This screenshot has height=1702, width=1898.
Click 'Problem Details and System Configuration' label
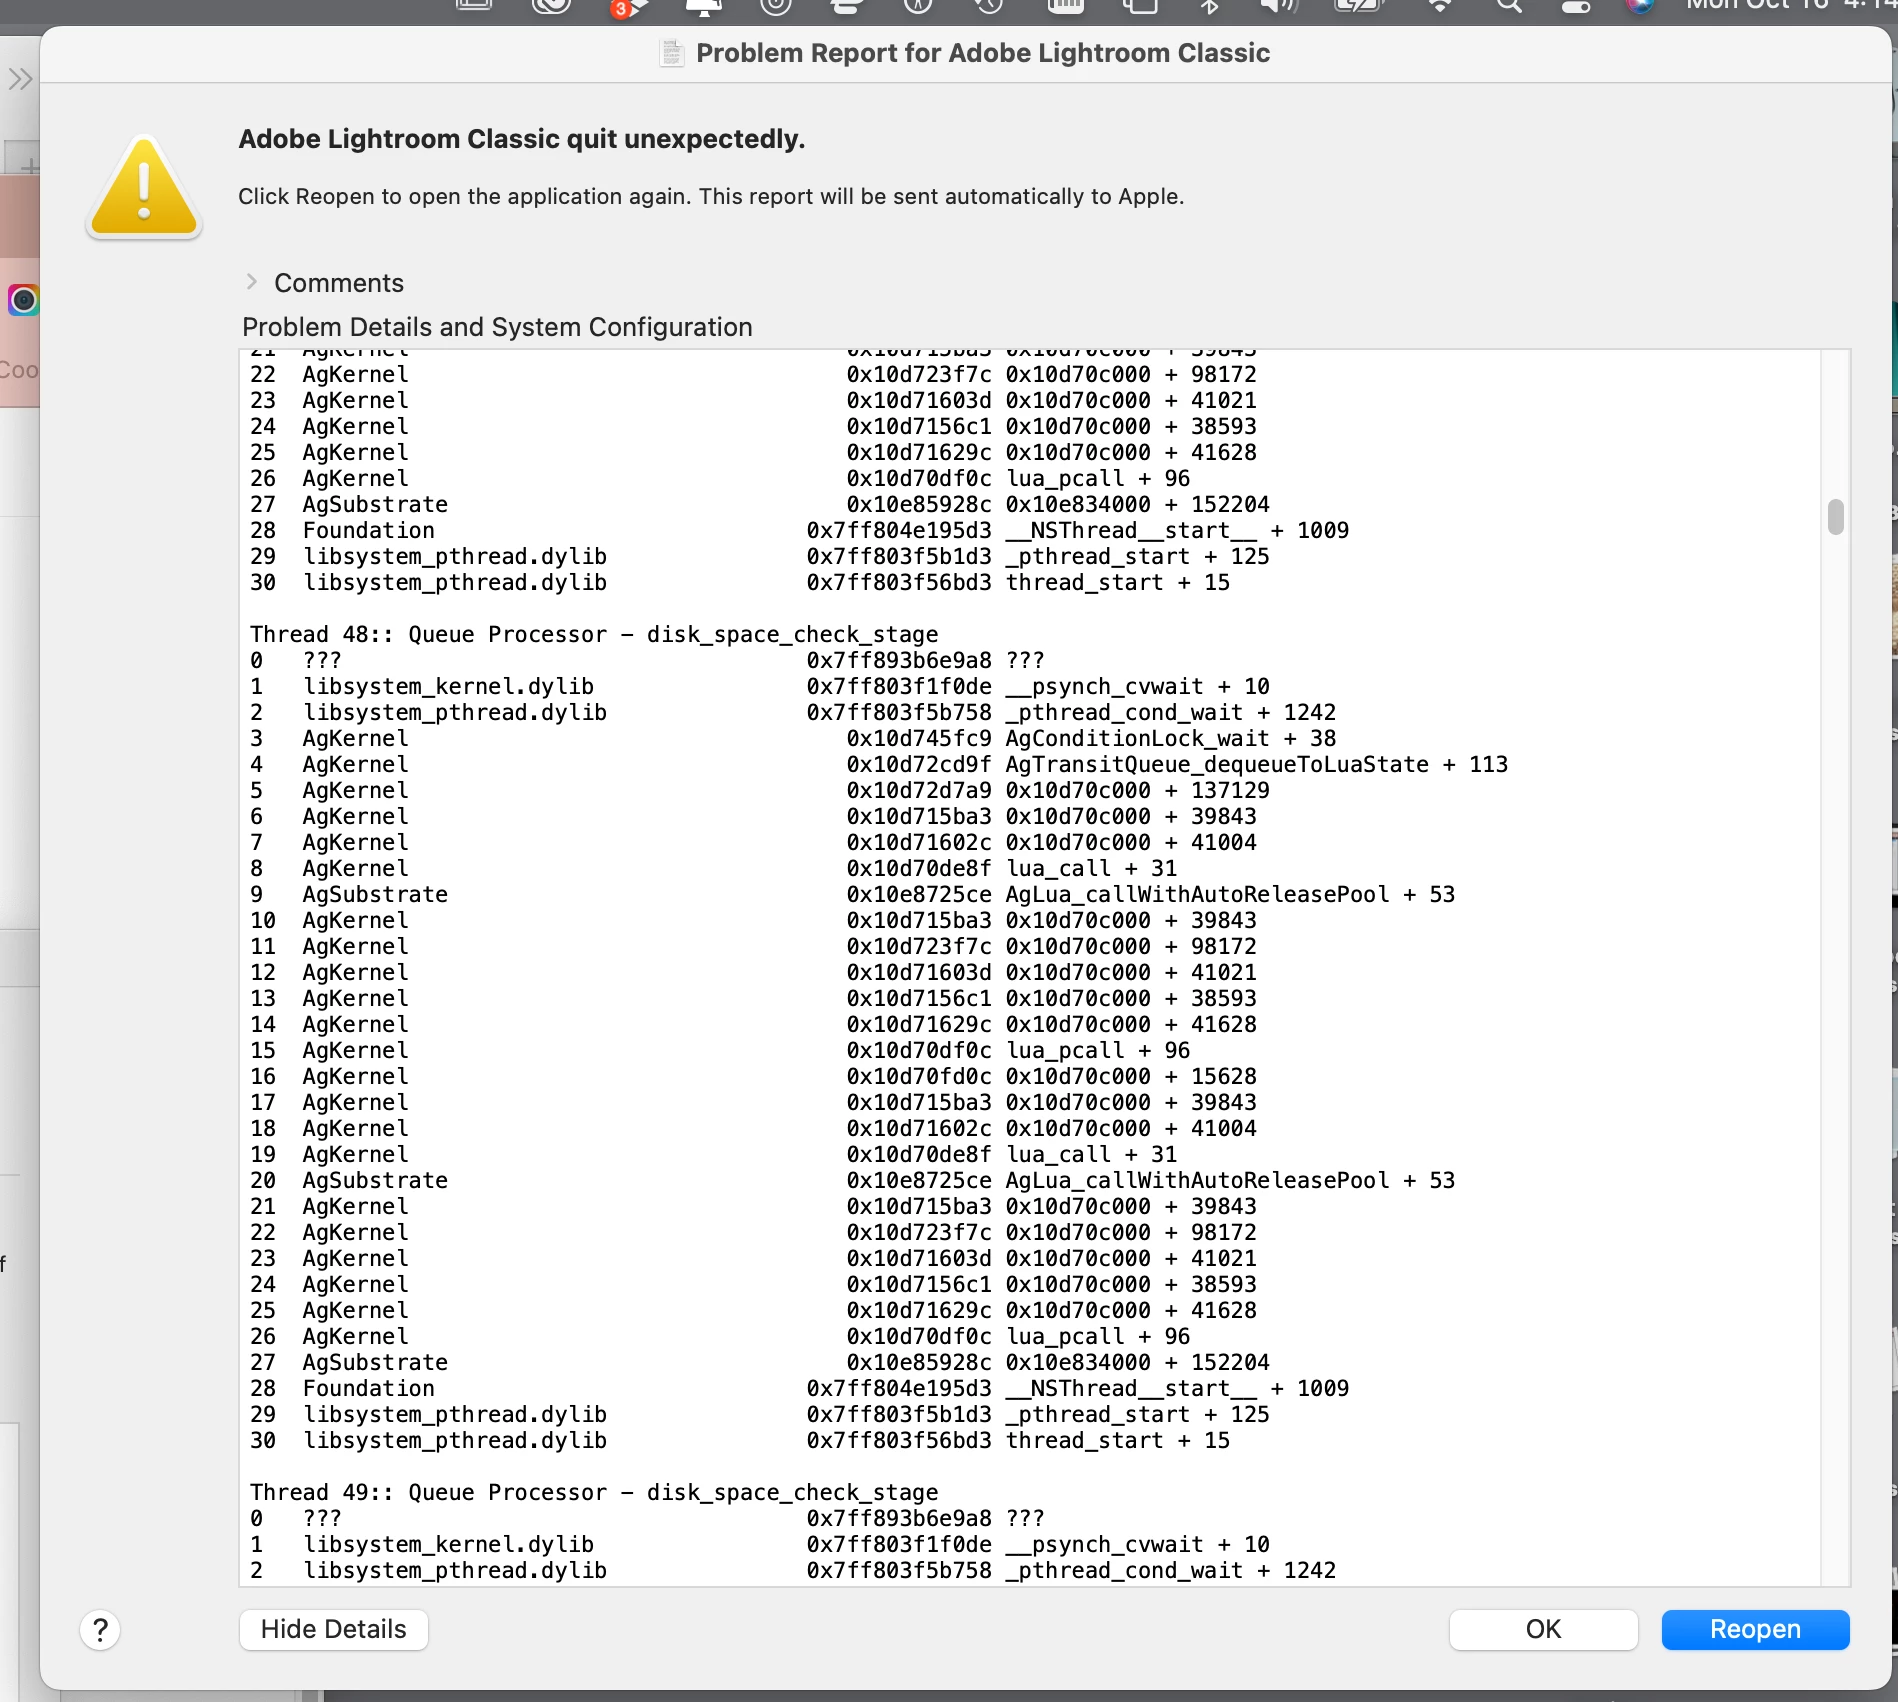click(497, 327)
